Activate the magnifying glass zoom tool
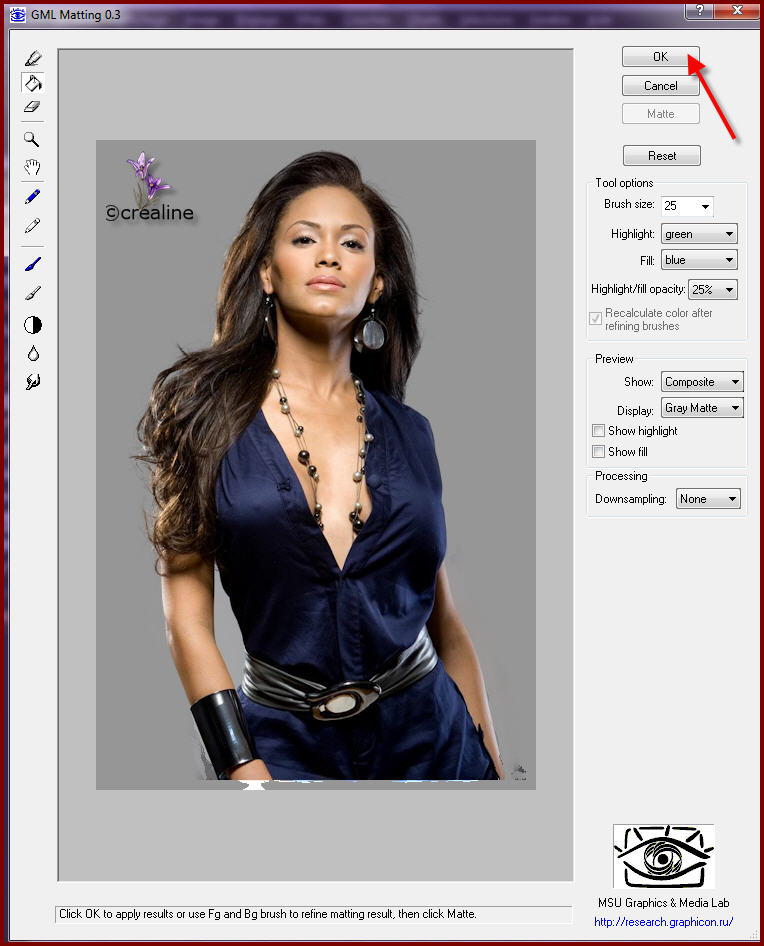This screenshot has height=946, width=764. [33, 139]
